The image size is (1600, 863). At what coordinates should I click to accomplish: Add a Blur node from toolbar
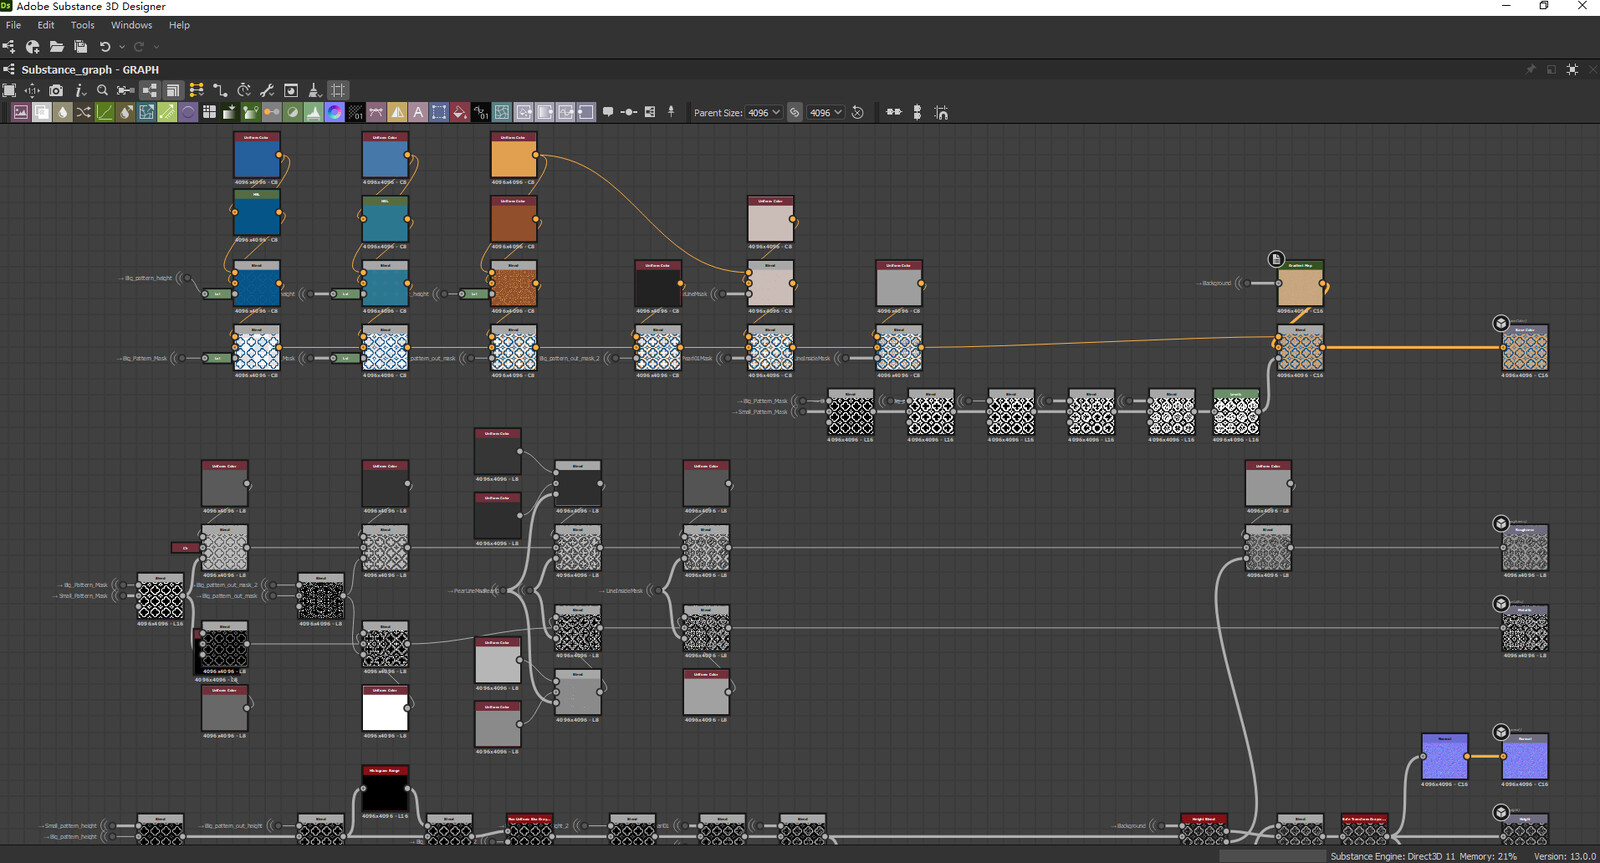click(x=62, y=112)
